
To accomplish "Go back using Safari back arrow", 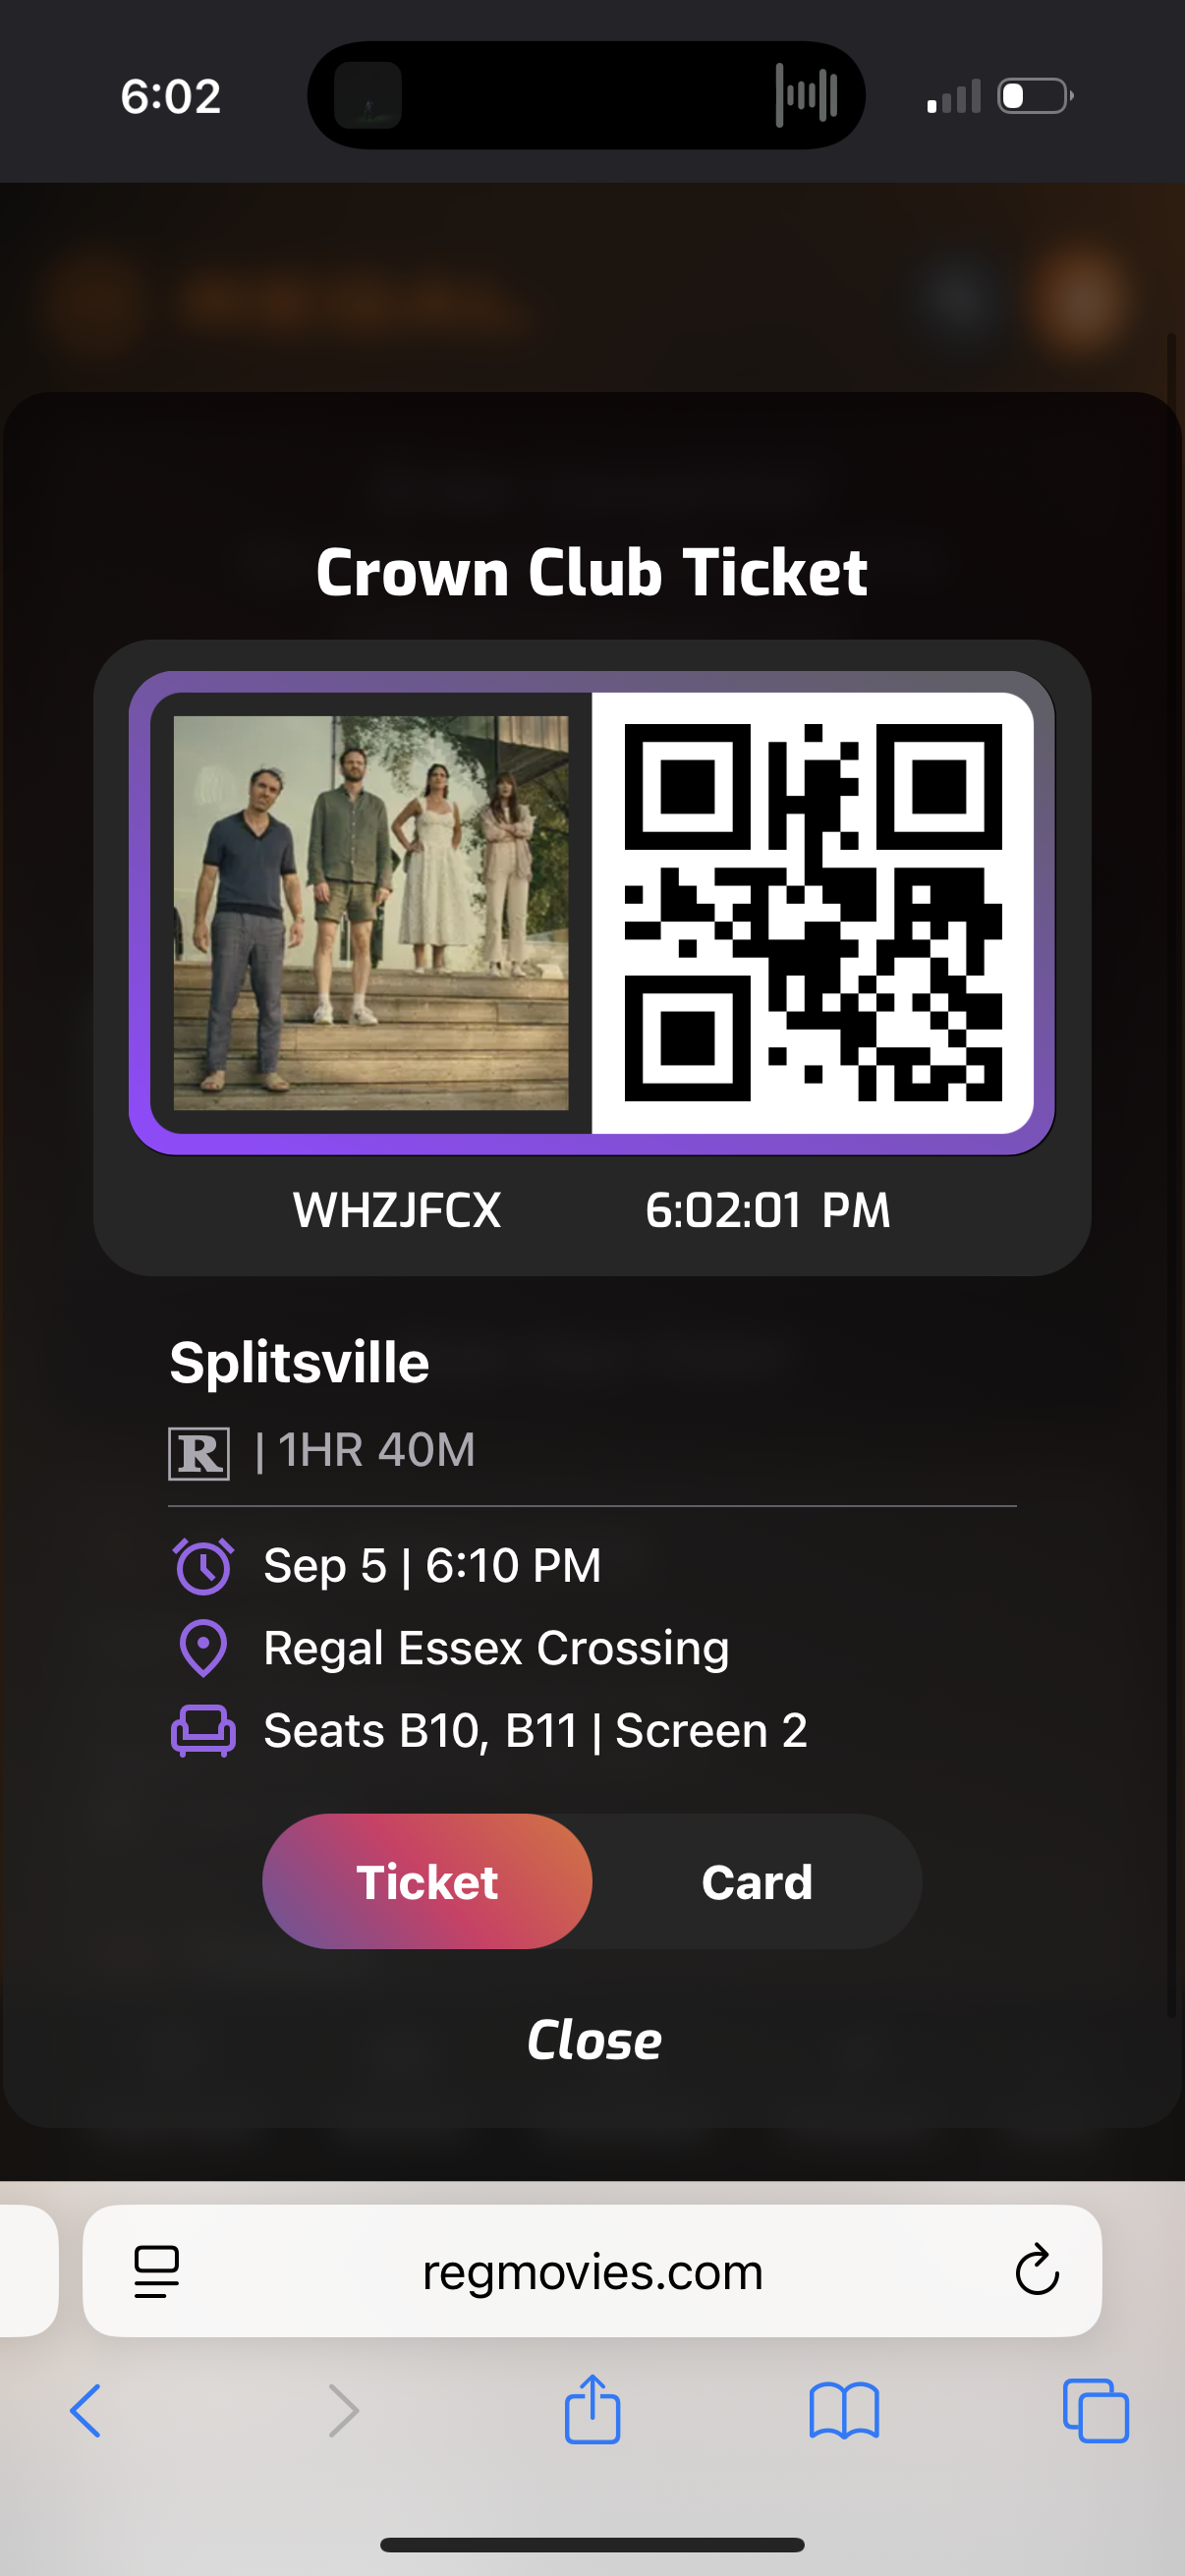I will click(86, 2411).
